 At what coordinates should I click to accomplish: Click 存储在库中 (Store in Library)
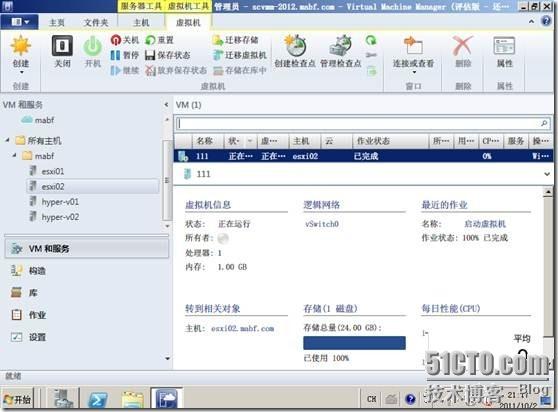click(239, 70)
